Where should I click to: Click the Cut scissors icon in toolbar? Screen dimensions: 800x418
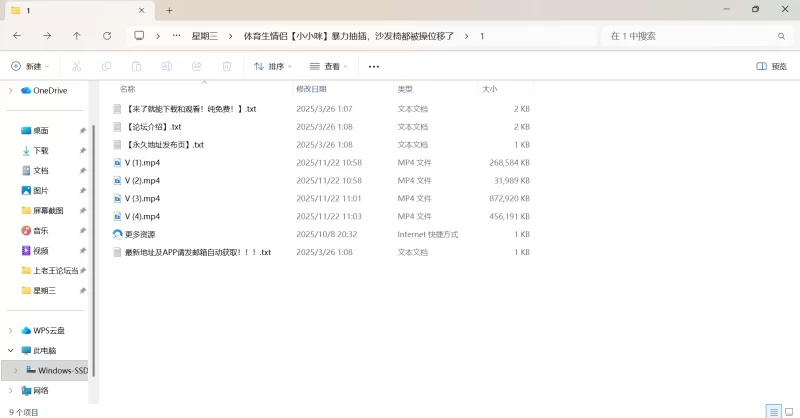point(76,67)
